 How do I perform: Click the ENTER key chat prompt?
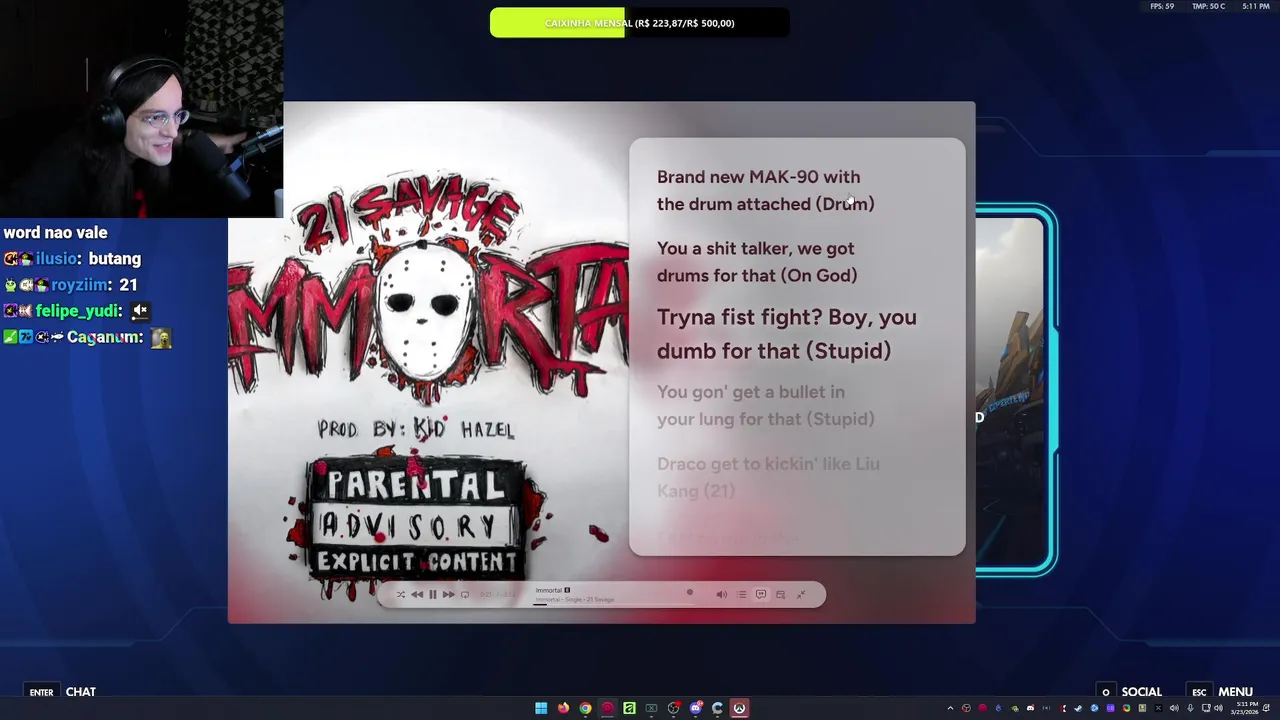pyautogui.click(x=41, y=692)
